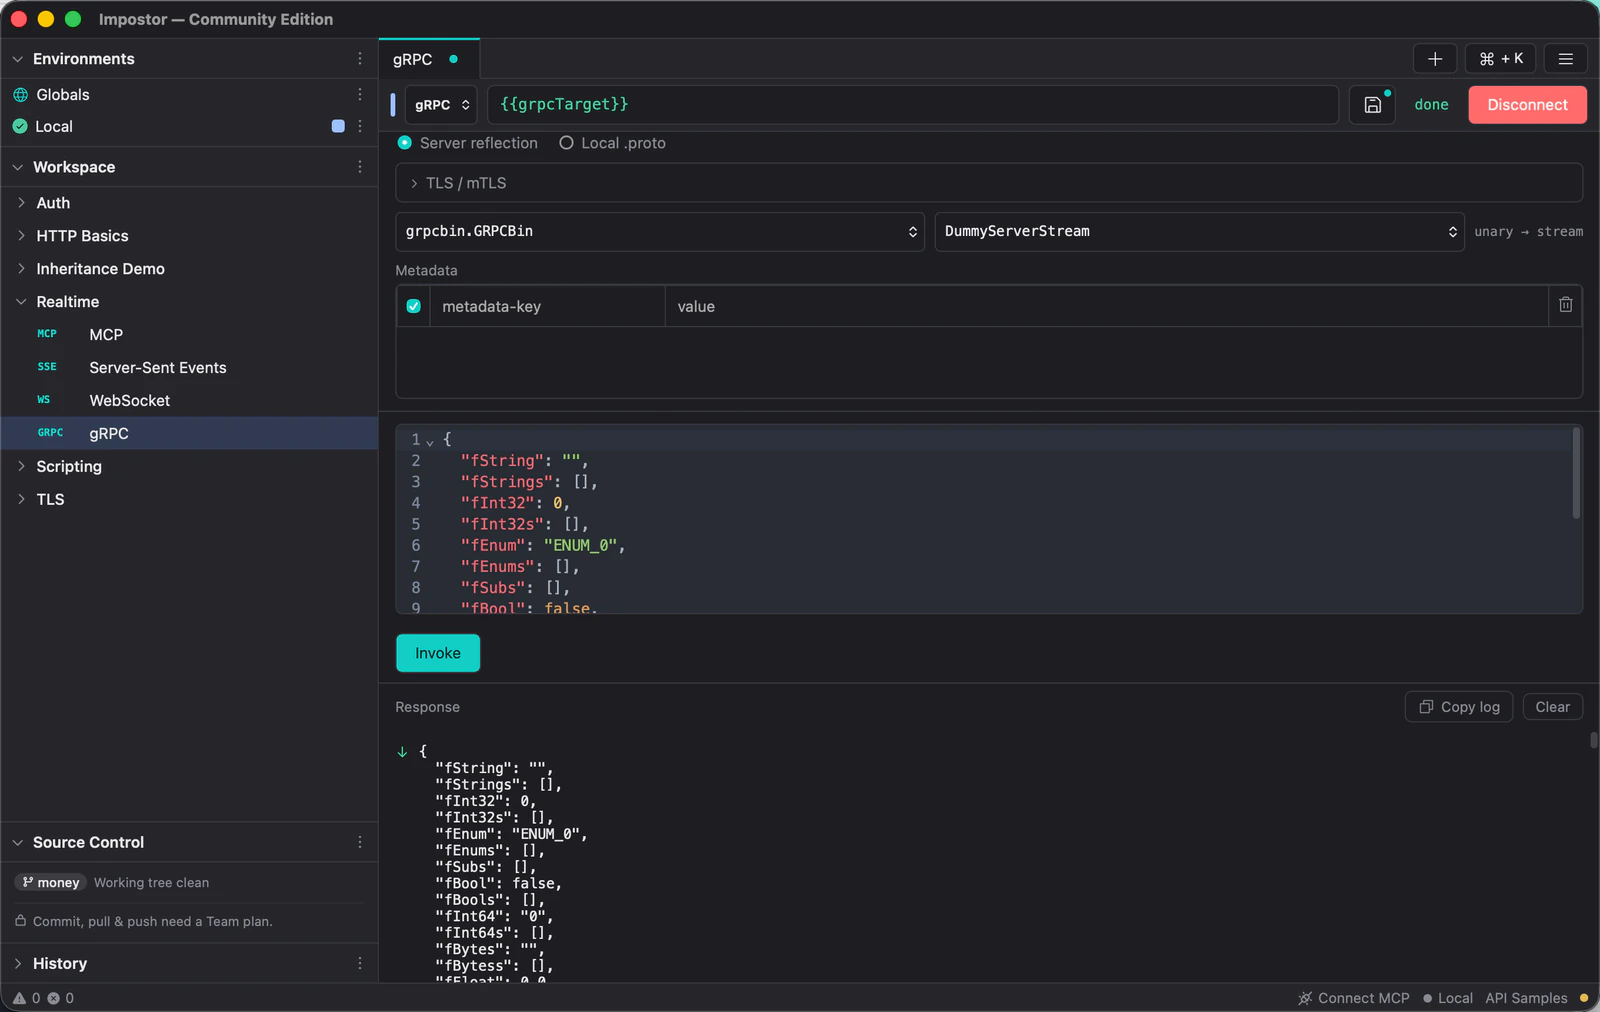Open Source Control options menu
Screen dimensions: 1600x1012
(x=360, y=842)
